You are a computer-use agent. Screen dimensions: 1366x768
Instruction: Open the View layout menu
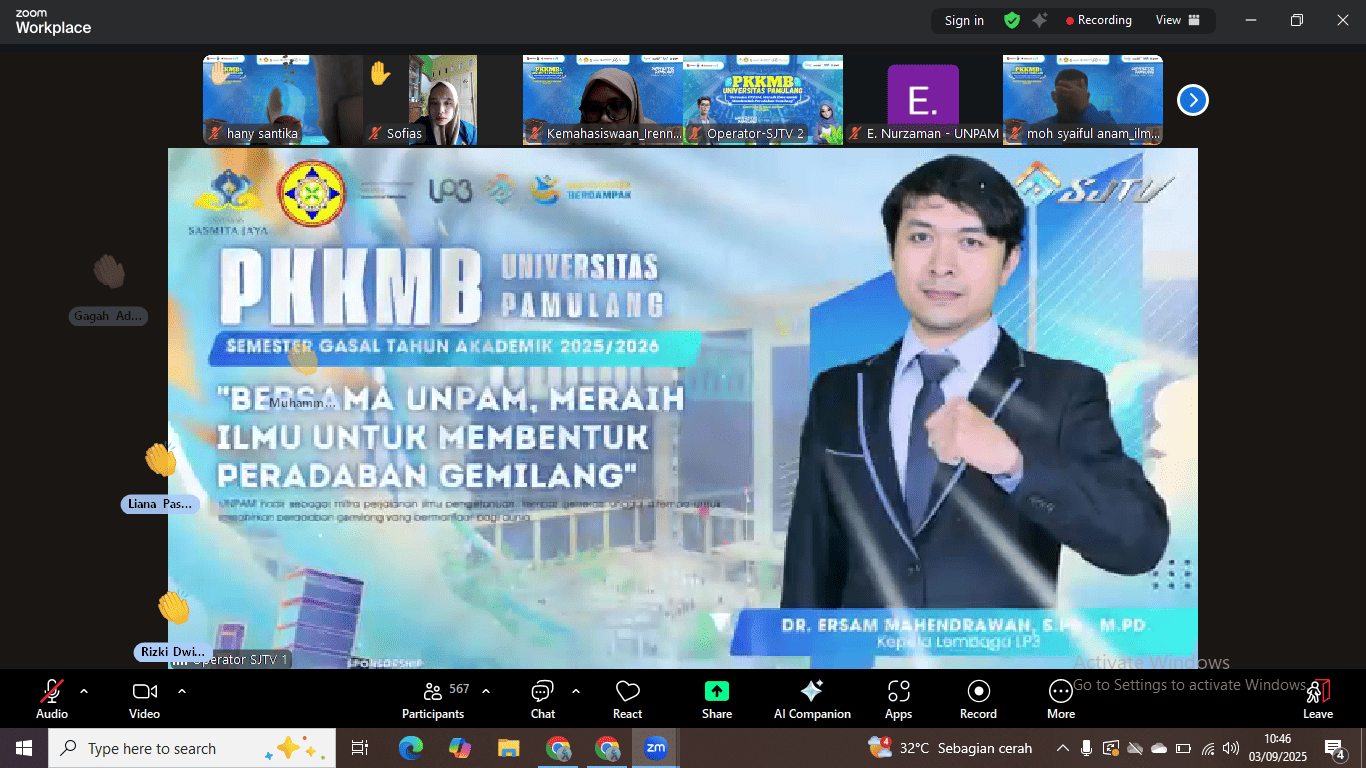click(x=1178, y=20)
